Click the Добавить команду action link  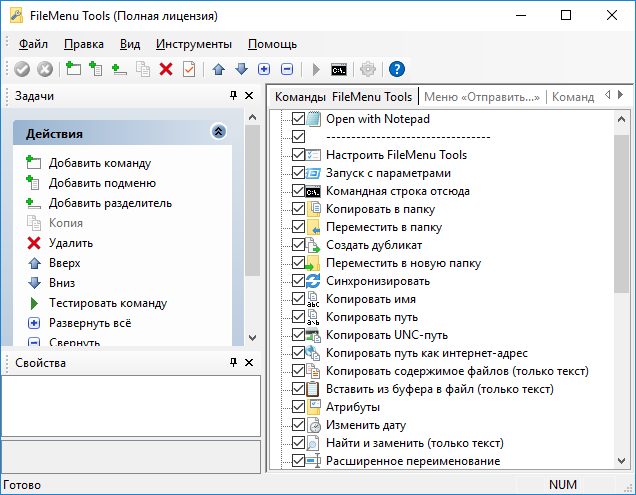[100, 163]
